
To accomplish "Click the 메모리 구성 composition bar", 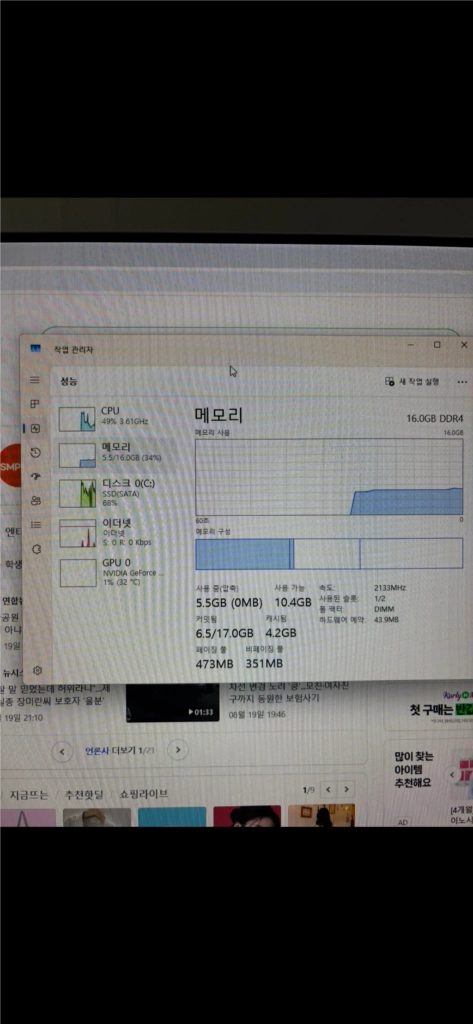I will (329, 554).
